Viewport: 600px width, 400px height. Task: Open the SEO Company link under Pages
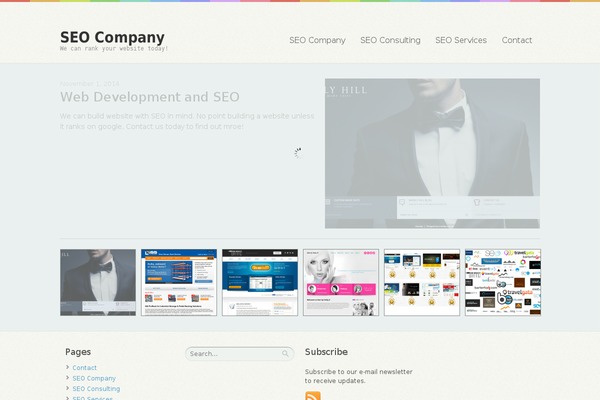(94, 378)
